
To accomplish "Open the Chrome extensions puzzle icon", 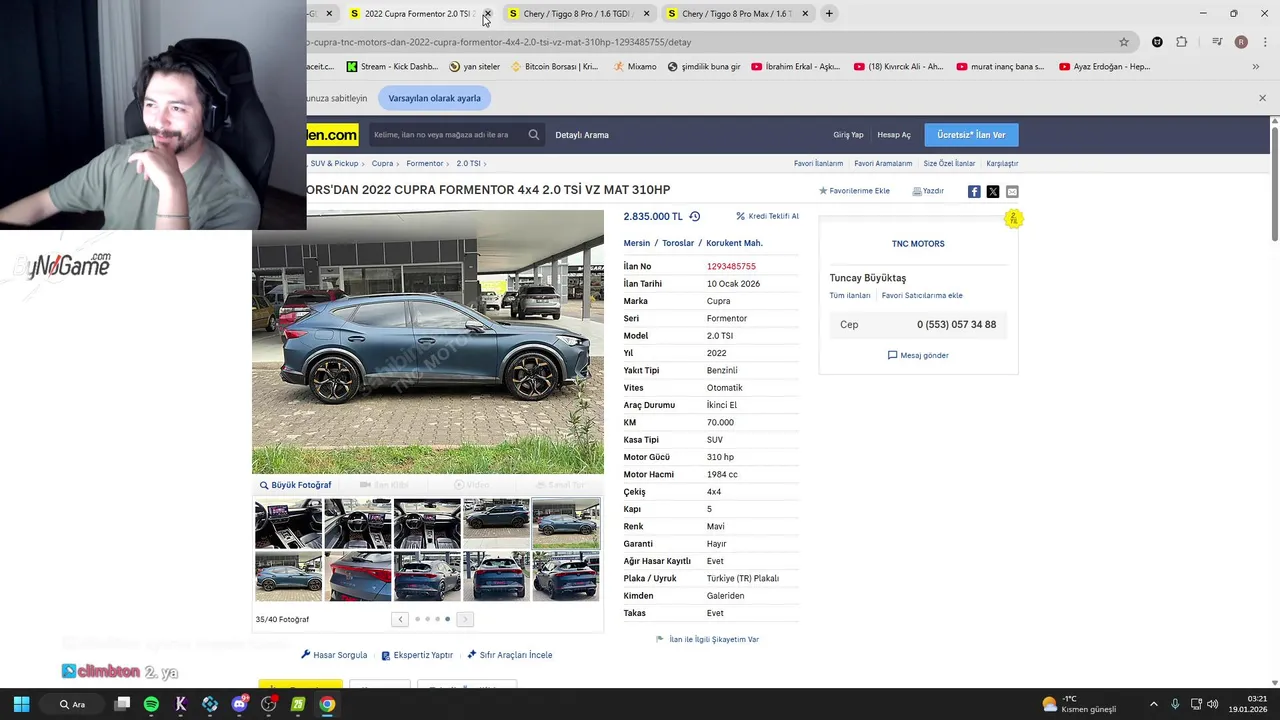I will click(x=1181, y=42).
